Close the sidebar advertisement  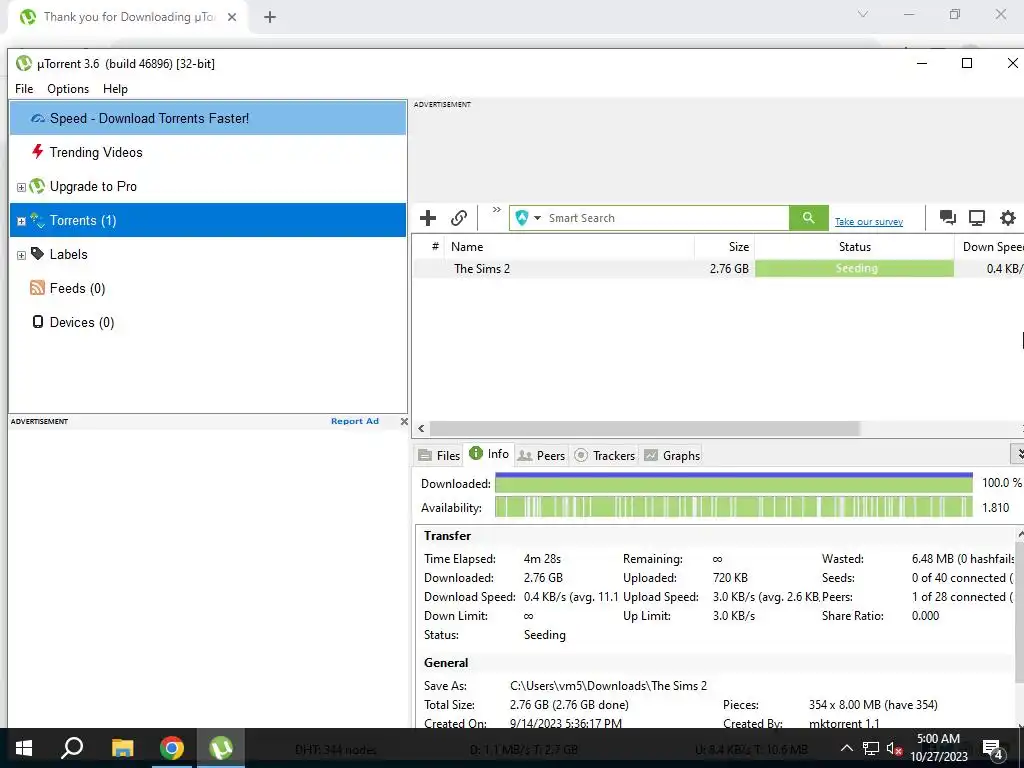(x=404, y=421)
